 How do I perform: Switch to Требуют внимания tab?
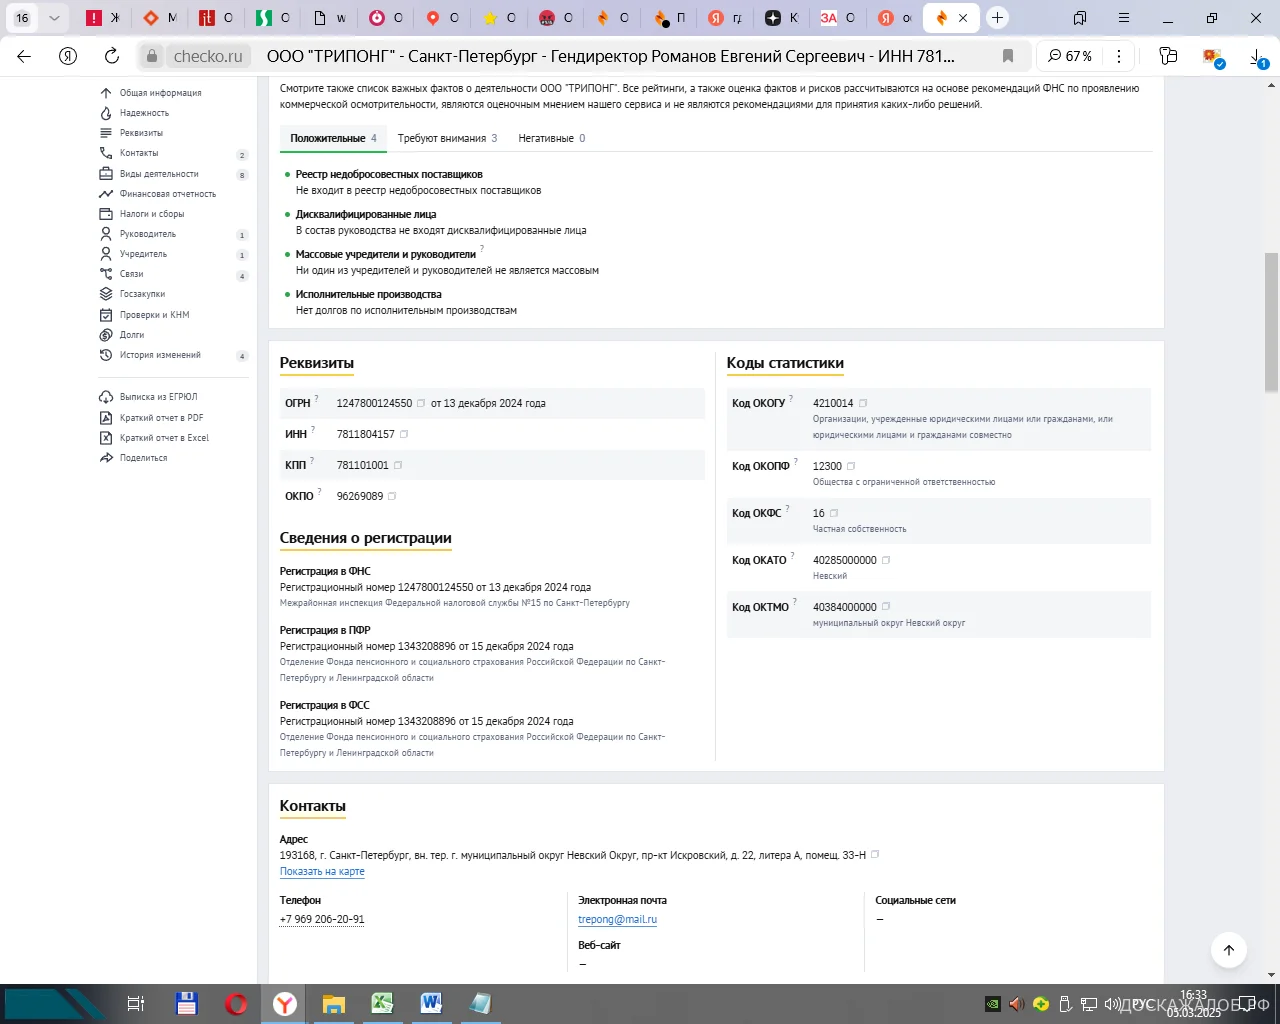(x=447, y=138)
